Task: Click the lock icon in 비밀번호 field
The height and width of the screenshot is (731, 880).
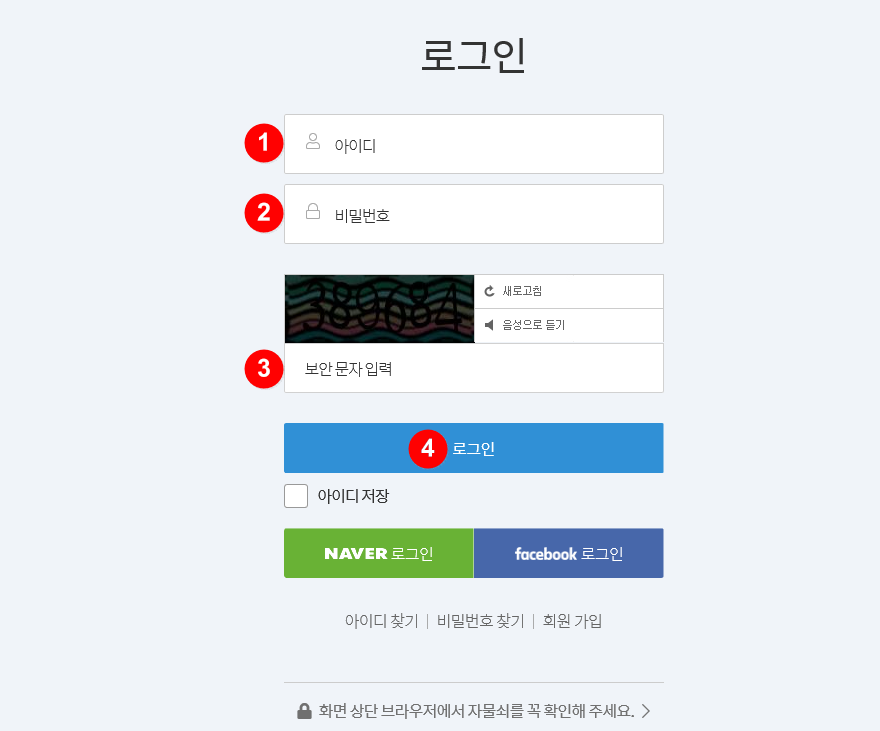Action: click(x=313, y=212)
